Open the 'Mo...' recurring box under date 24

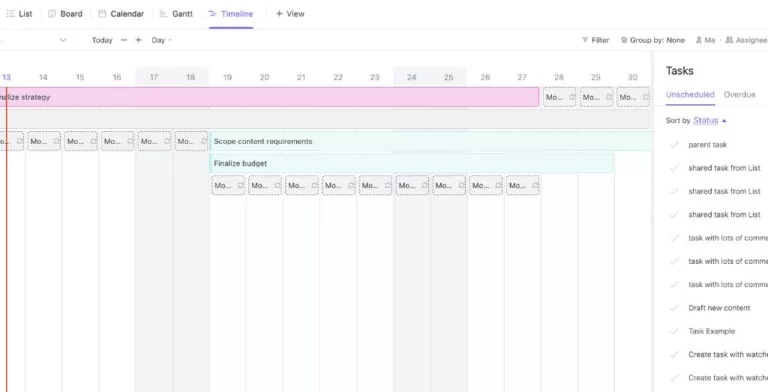pos(412,185)
